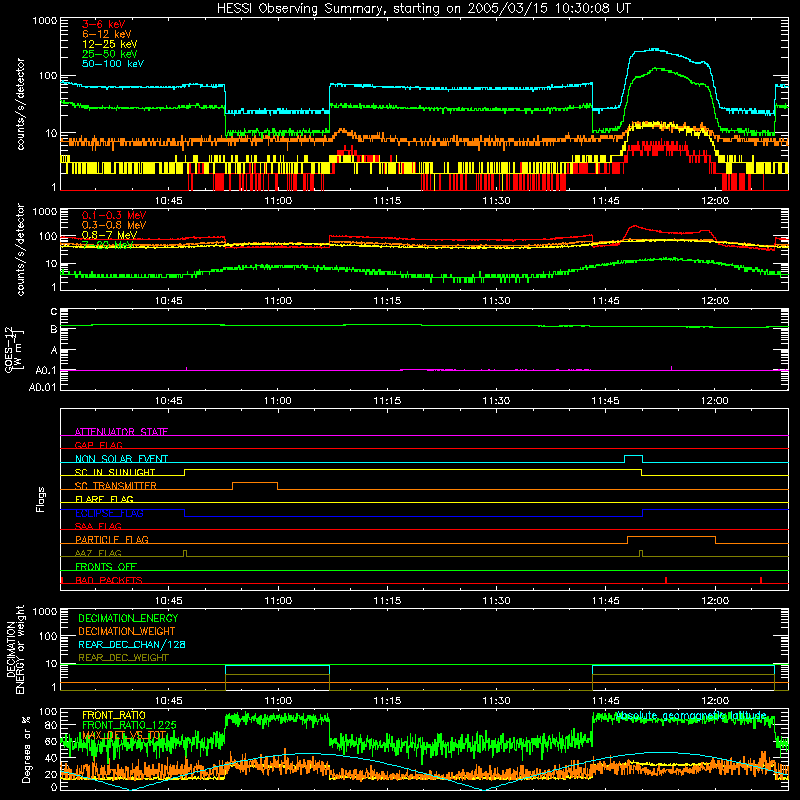Select the ATTENUATOR_STATE flag label
Image resolution: width=800 pixels, height=800 pixels.
coord(121,432)
